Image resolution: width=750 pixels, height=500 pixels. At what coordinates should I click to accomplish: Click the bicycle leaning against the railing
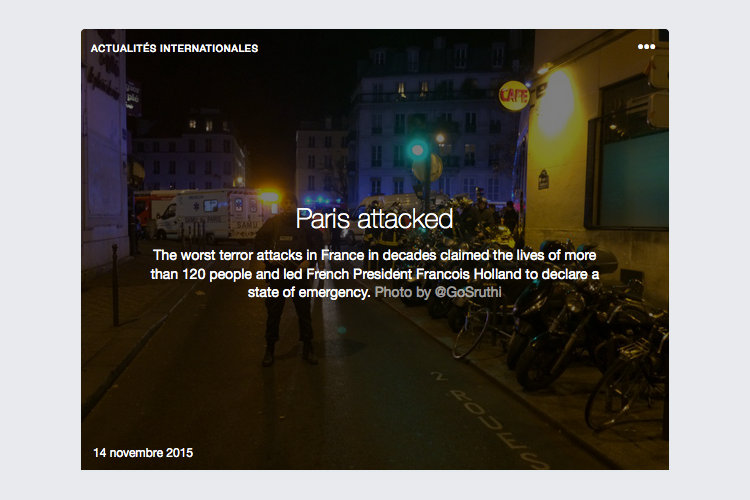627,378
